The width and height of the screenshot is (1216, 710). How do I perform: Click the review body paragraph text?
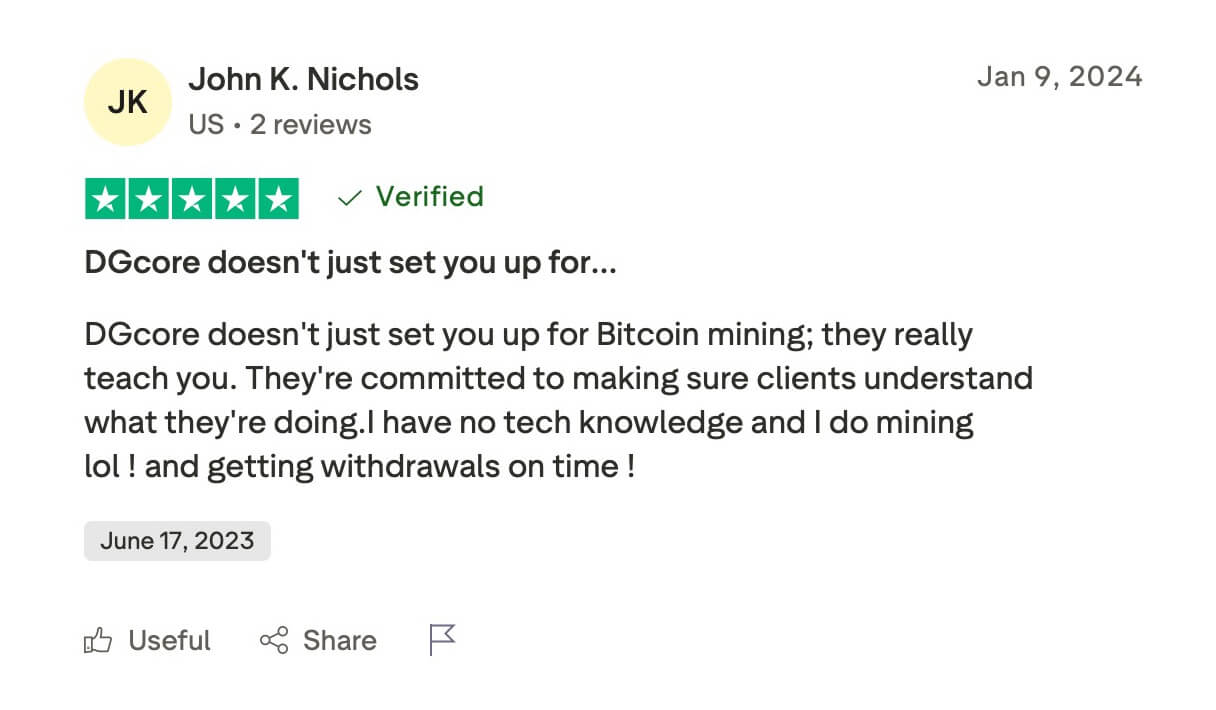click(558, 400)
